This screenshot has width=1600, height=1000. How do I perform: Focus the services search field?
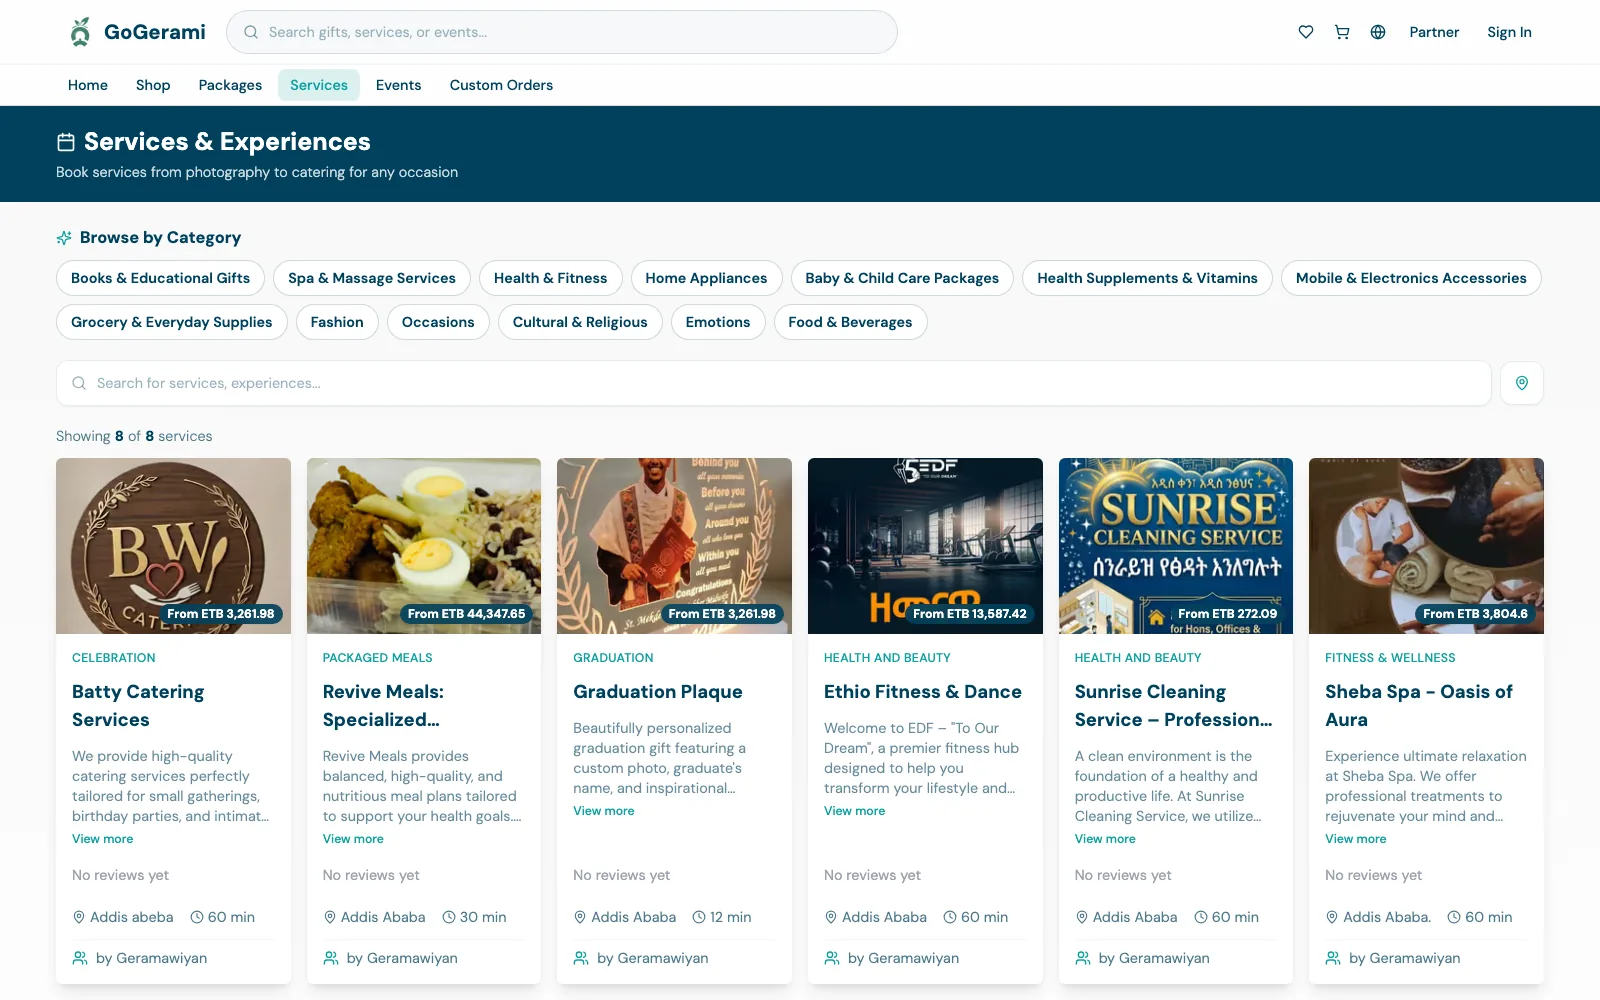774,383
